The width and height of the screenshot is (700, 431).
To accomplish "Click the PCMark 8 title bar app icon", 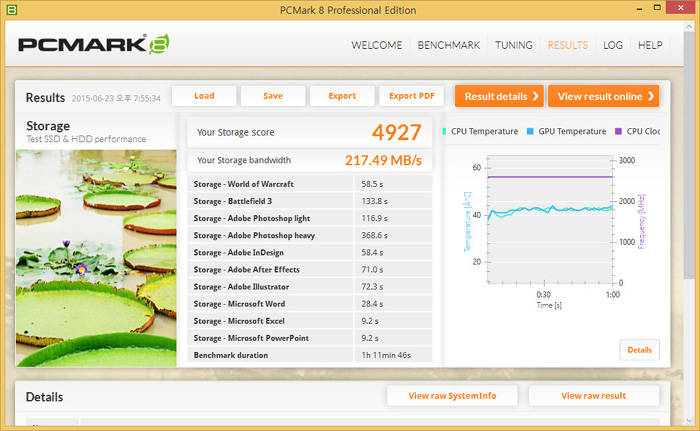I will (12, 9).
